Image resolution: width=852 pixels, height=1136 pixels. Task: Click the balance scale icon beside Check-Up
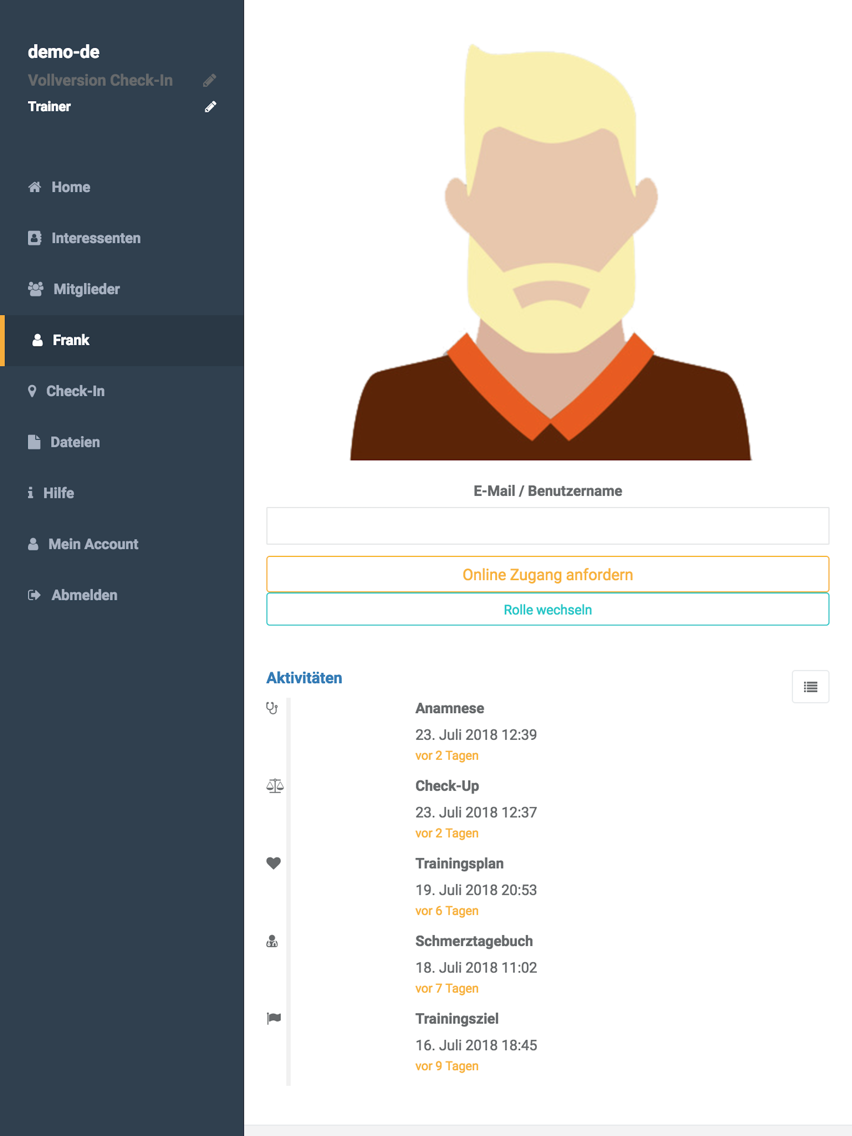tap(275, 785)
